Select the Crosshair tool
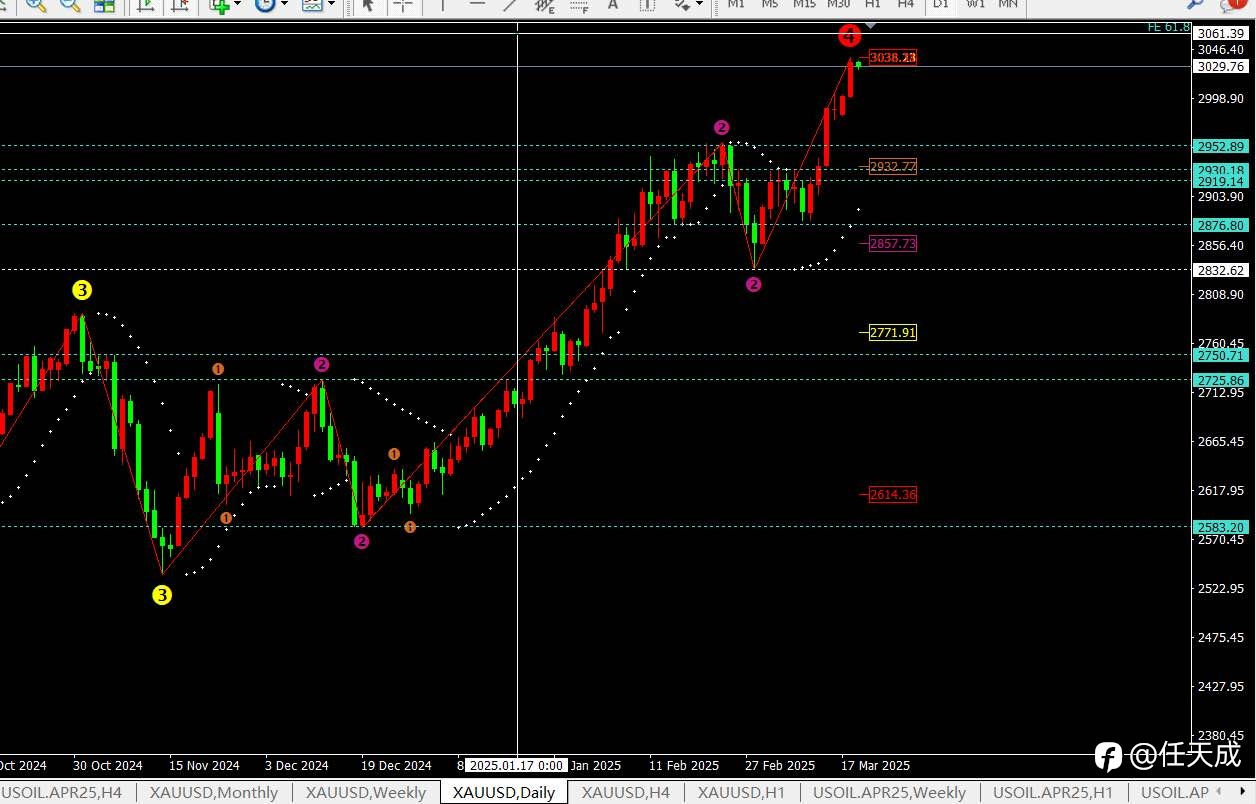The image size is (1256, 804). click(x=403, y=5)
